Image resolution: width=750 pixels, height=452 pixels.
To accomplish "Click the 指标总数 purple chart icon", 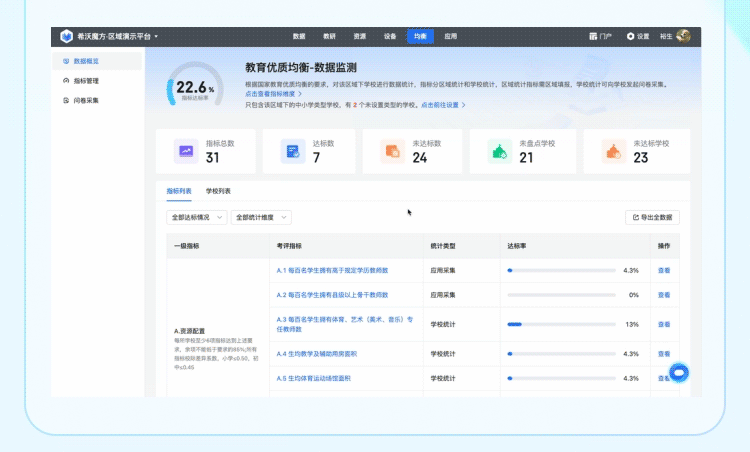I will coord(185,151).
